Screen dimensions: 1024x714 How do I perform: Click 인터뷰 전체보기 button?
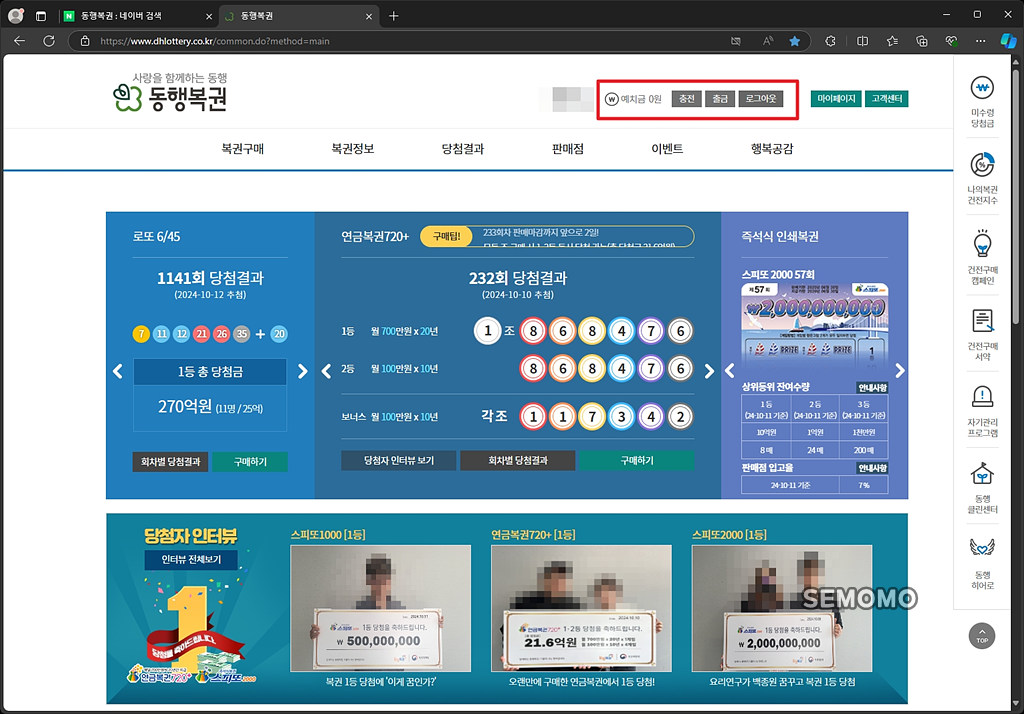point(191,560)
